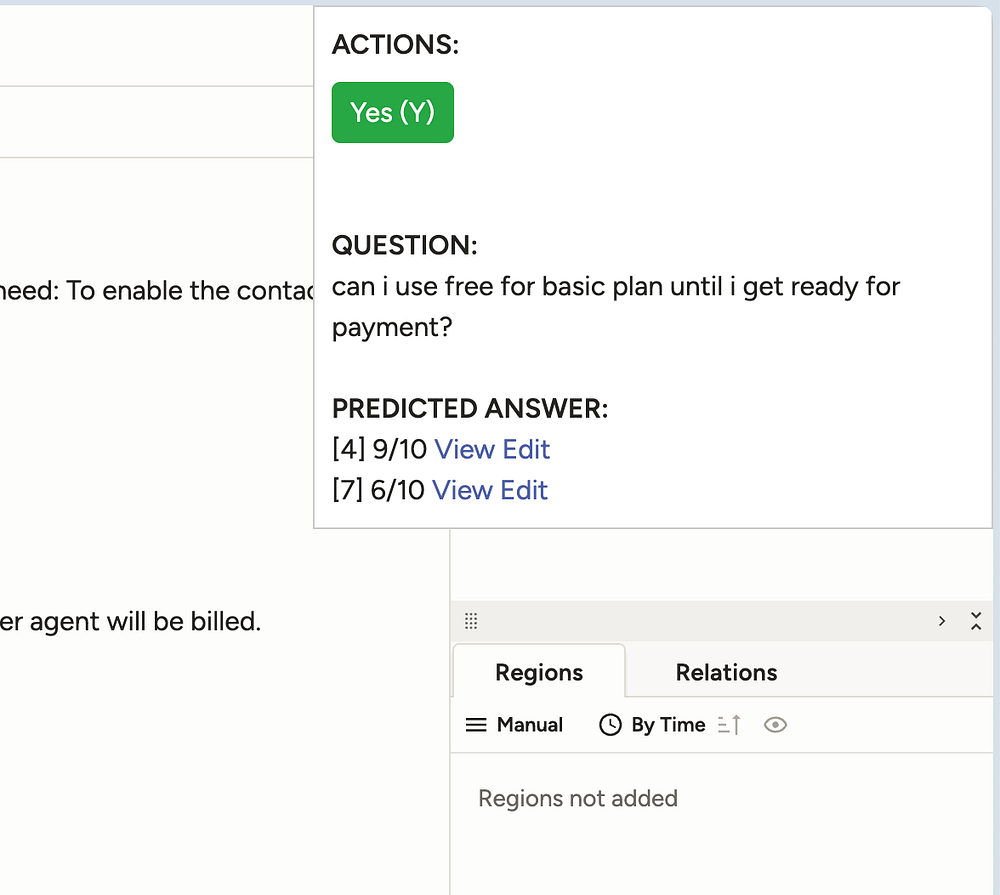Viewport: 1000px width, 895px height.
Task: Open View link for answer [4]
Action: [465, 450]
